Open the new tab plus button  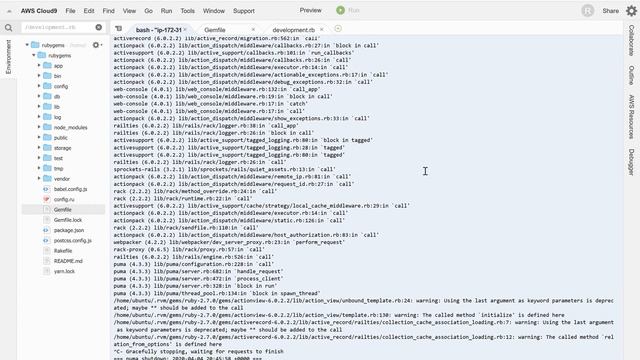point(338,29)
